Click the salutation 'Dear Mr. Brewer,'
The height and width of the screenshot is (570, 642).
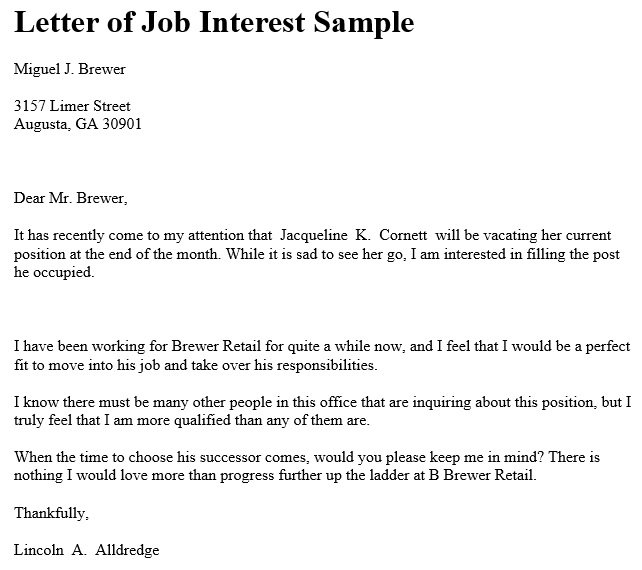71,198
